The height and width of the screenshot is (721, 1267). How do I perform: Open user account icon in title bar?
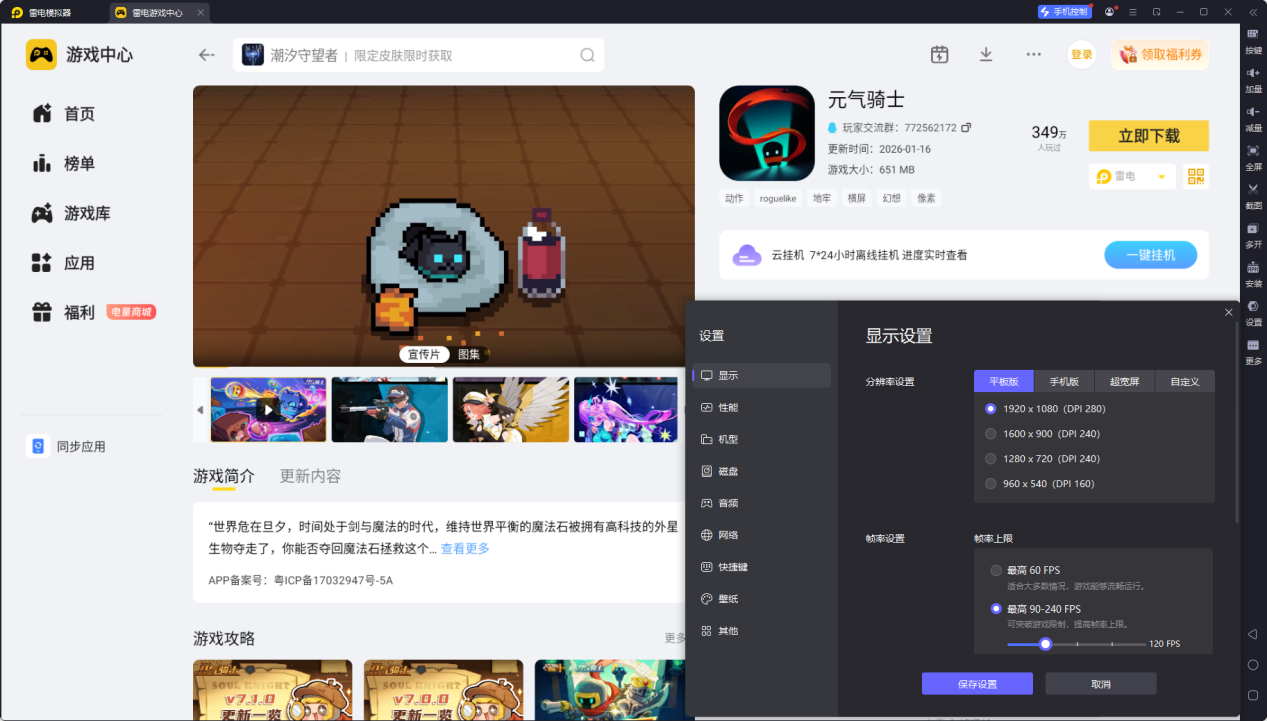click(1110, 12)
